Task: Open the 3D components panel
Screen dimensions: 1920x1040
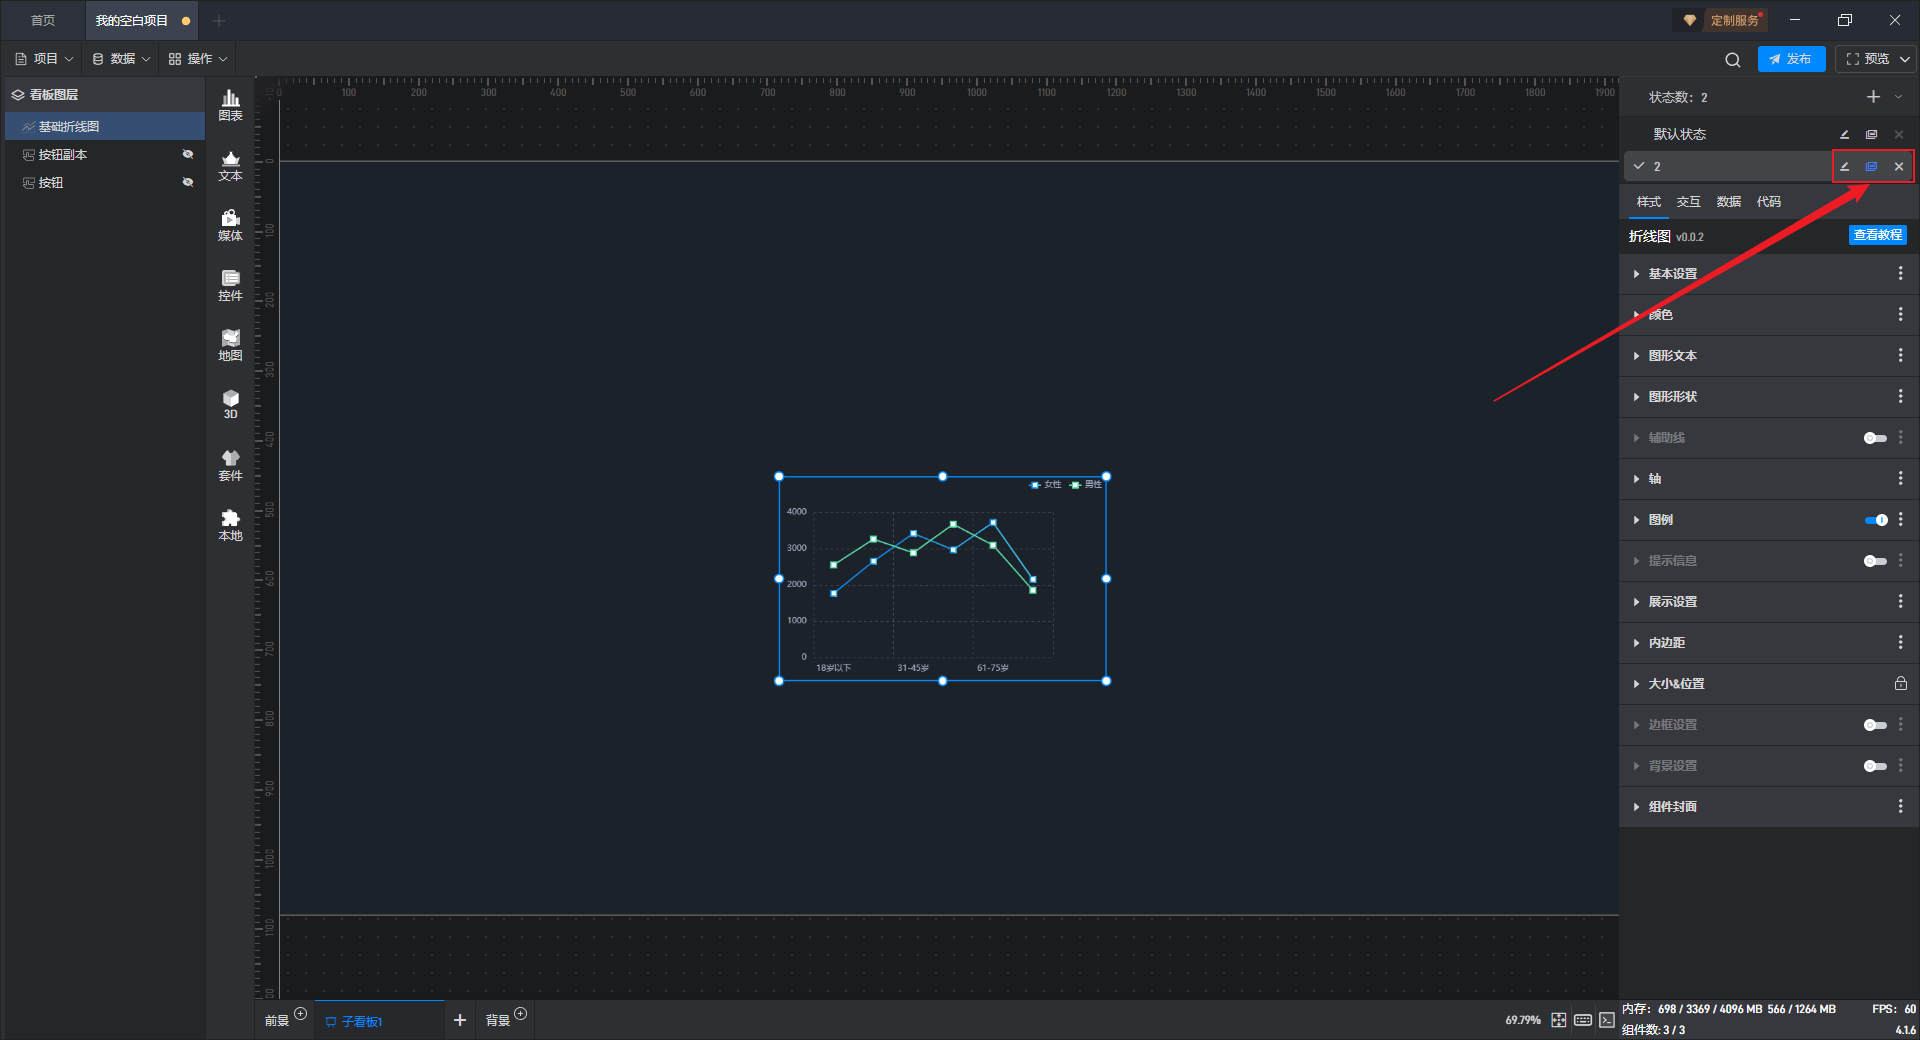Action: point(230,404)
